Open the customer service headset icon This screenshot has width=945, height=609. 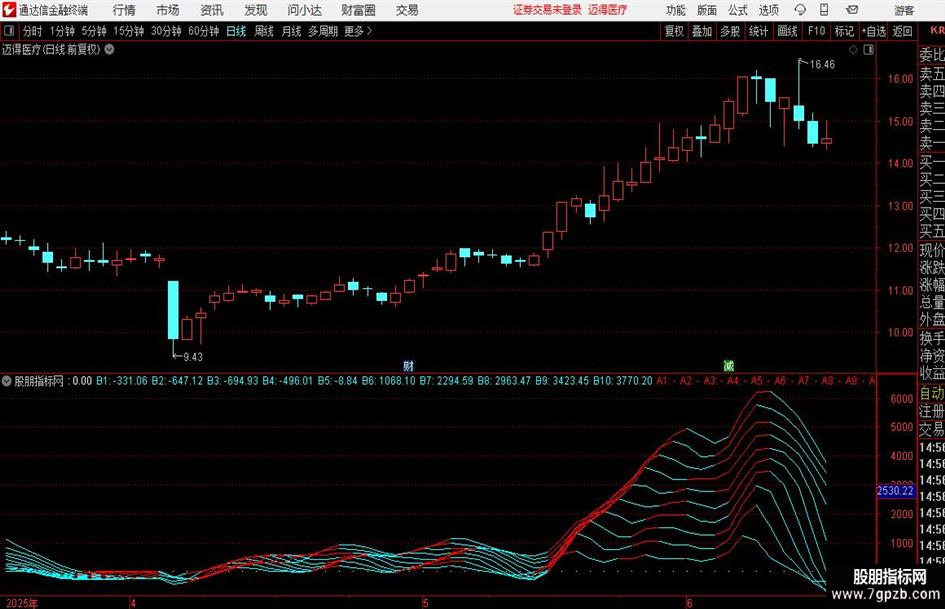pos(800,10)
